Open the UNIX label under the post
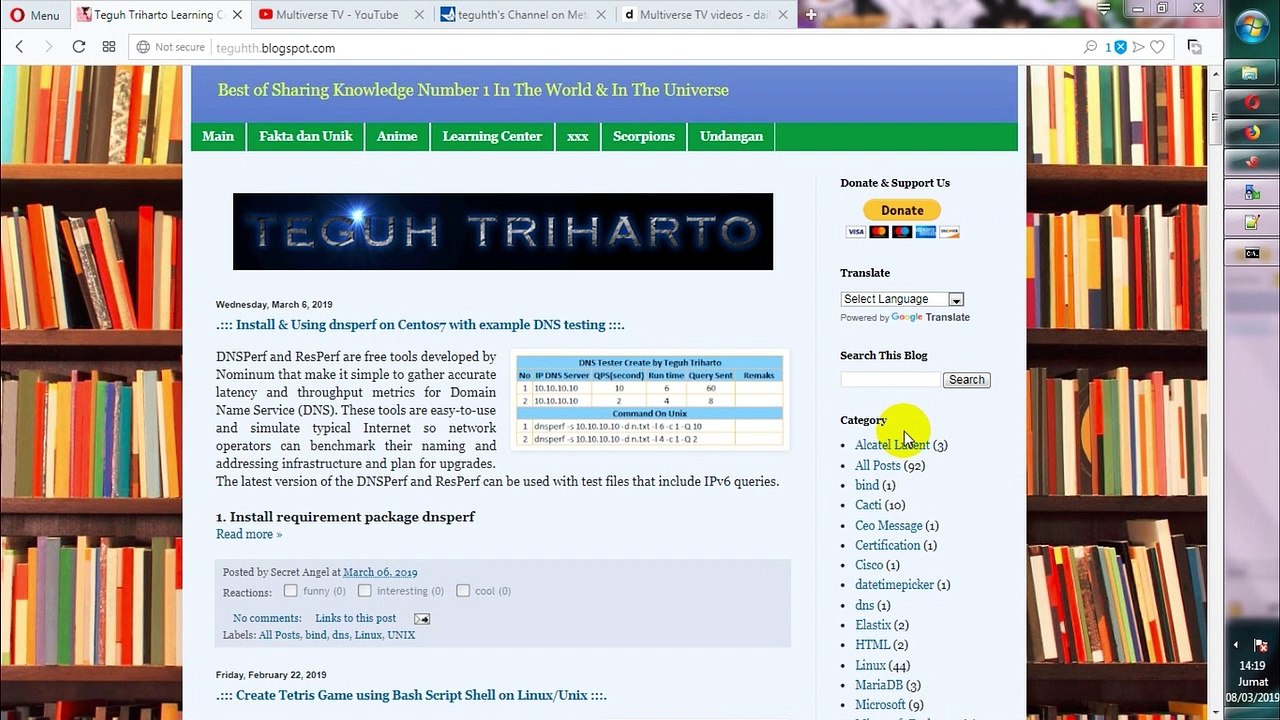This screenshot has height=720, width=1280. click(401, 635)
